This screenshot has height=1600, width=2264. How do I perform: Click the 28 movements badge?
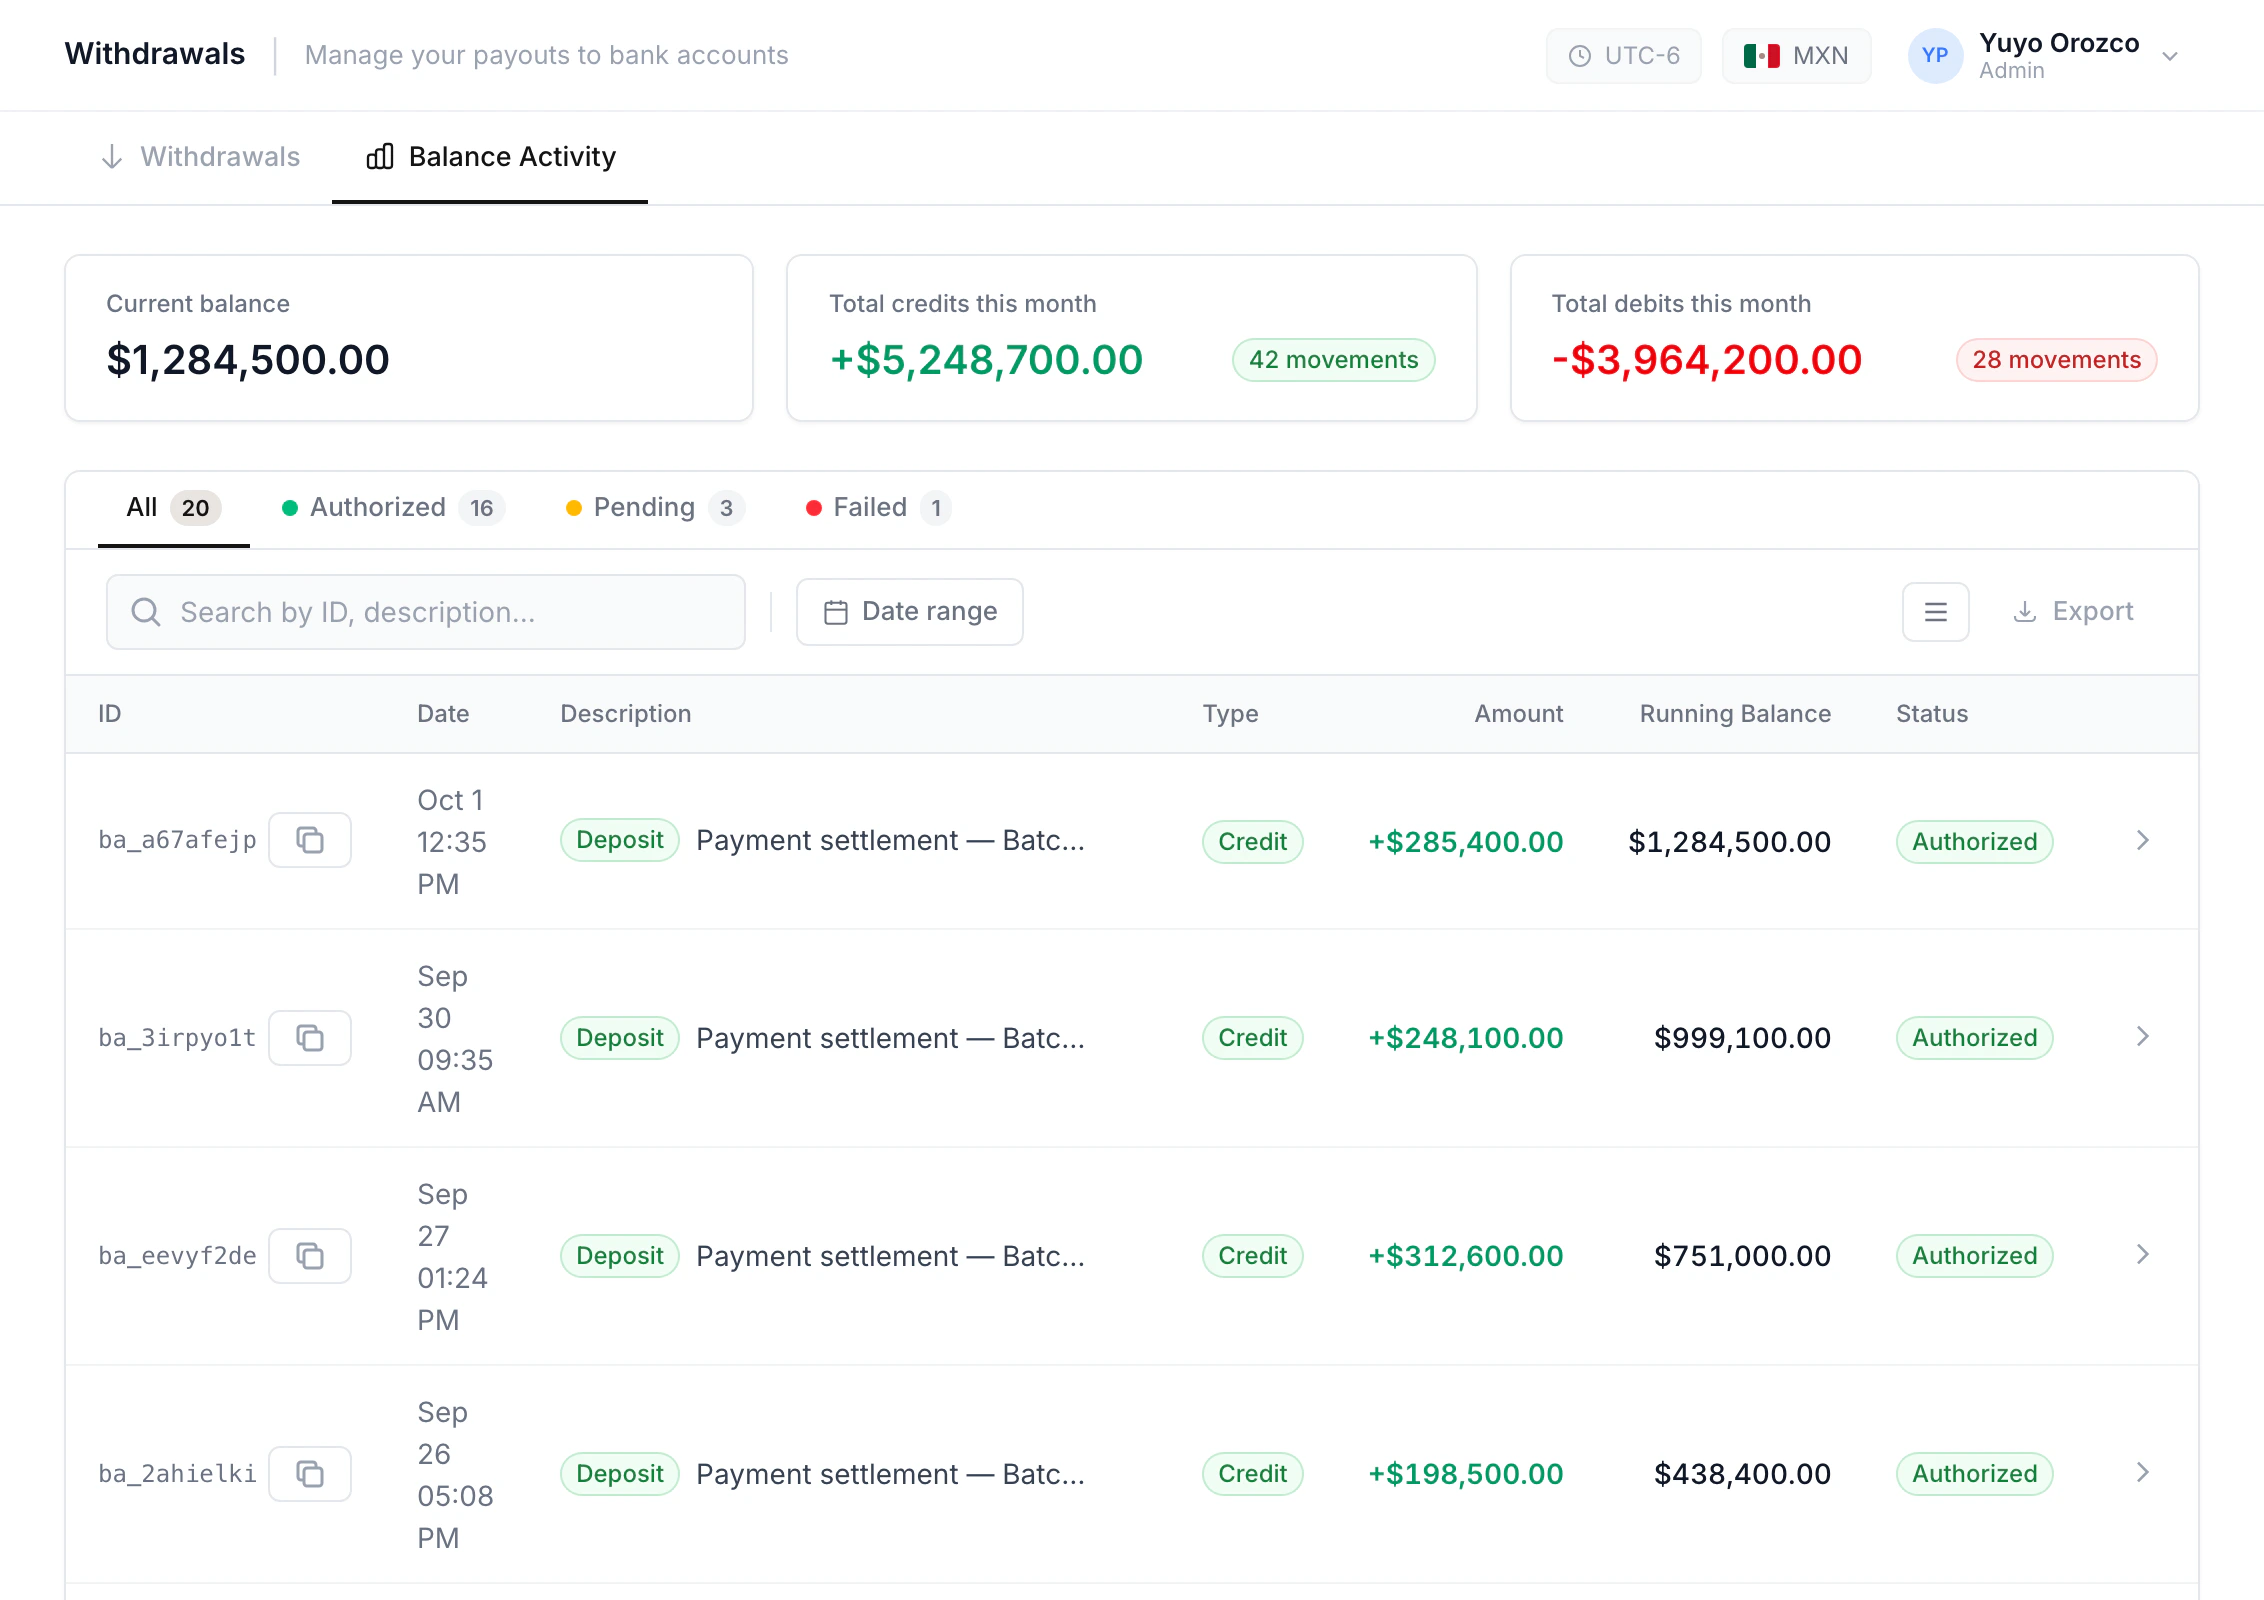tap(2057, 360)
